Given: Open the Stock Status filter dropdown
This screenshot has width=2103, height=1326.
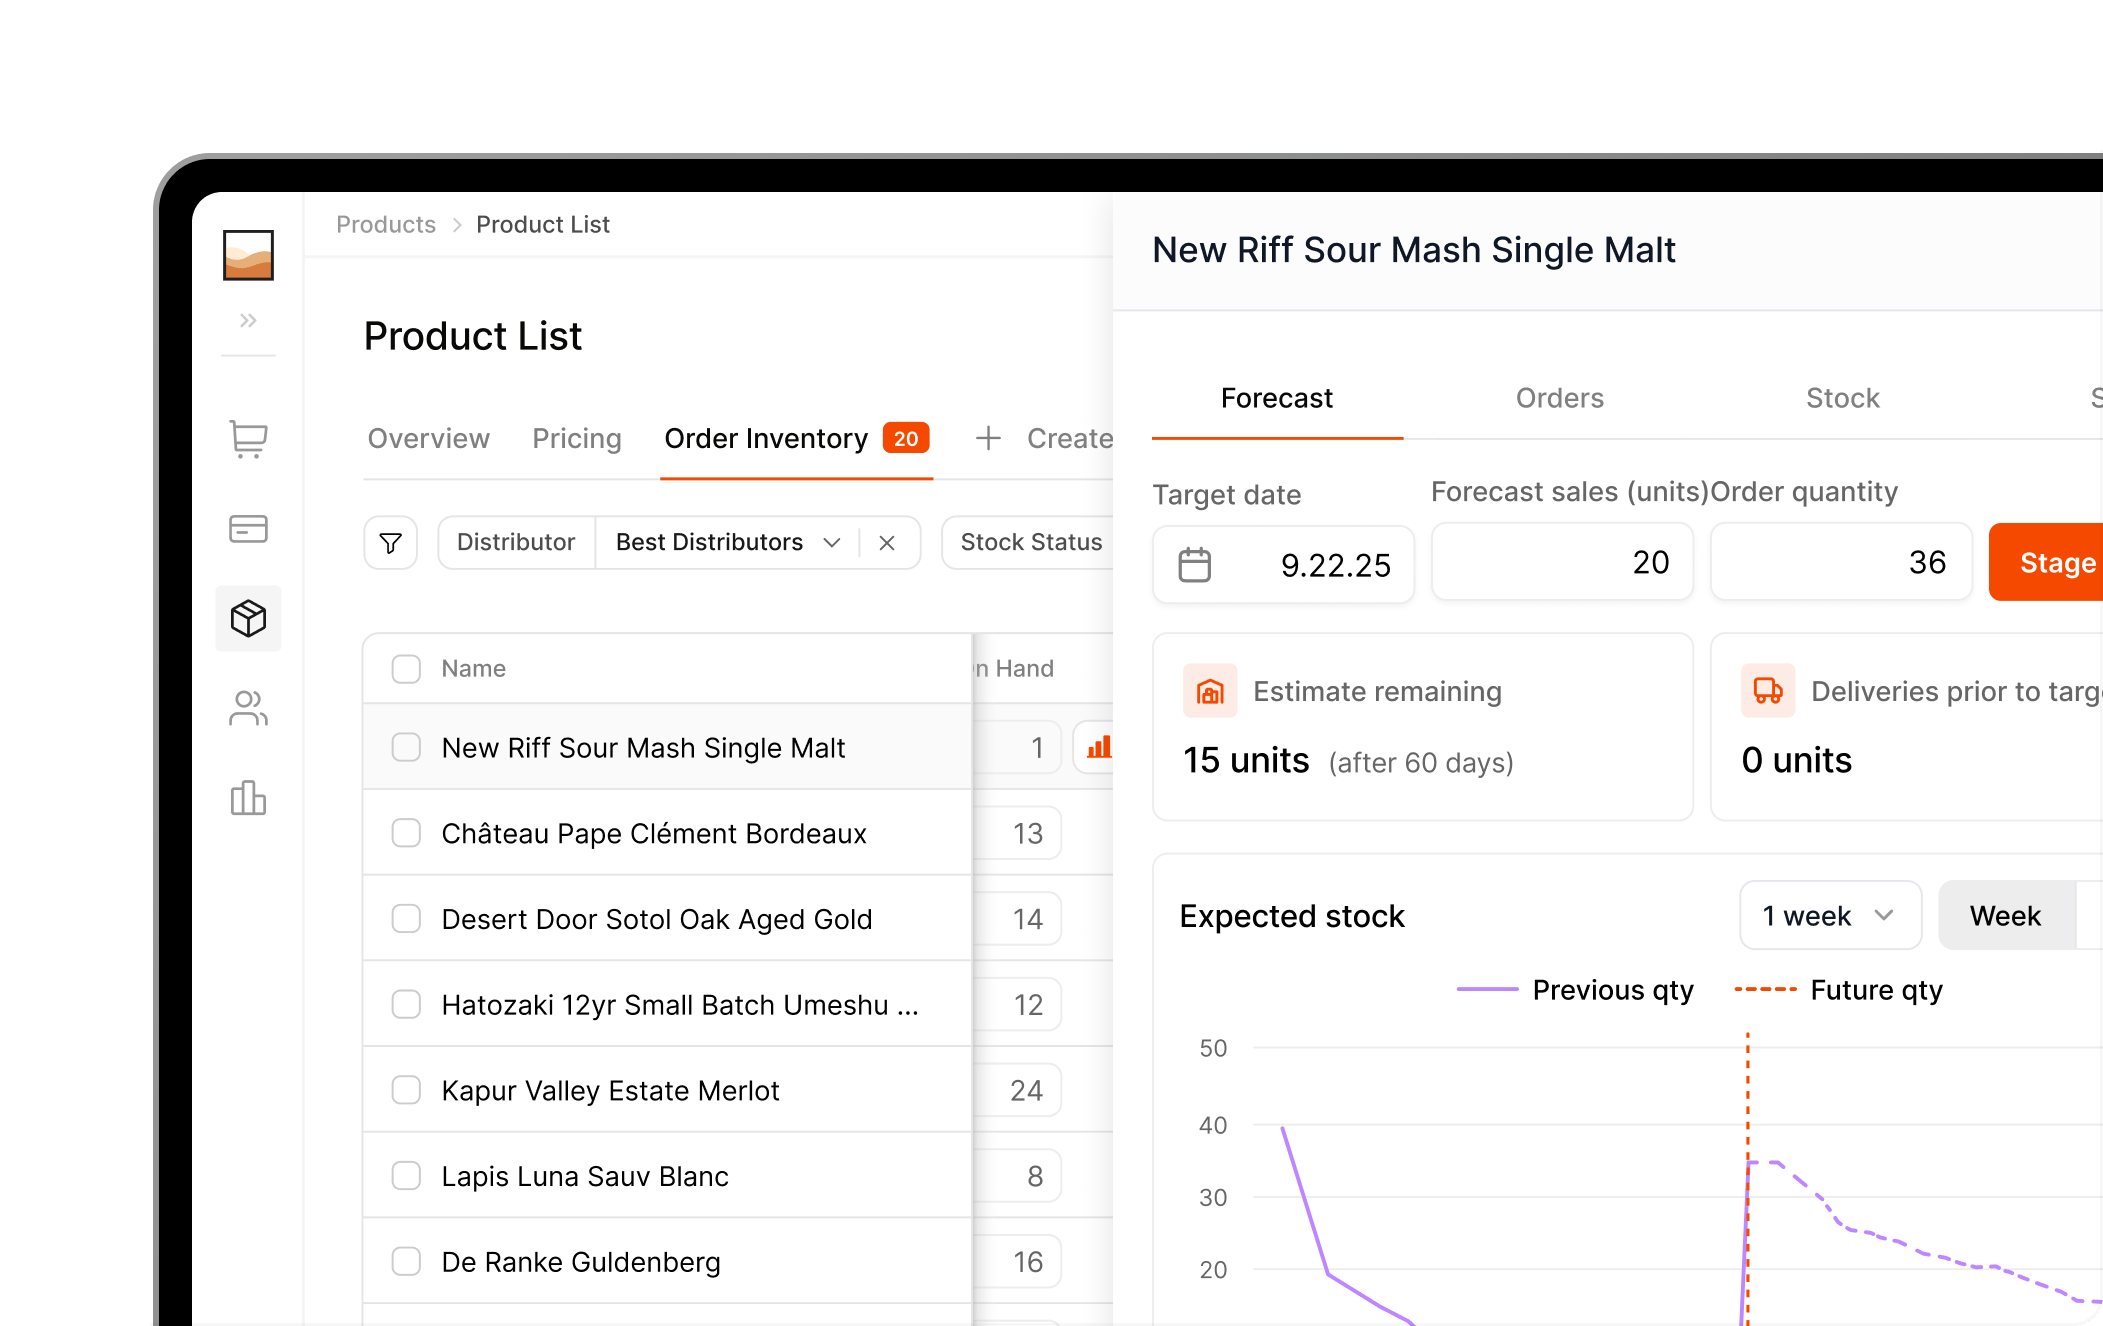Looking at the screenshot, I should point(1030,542).
